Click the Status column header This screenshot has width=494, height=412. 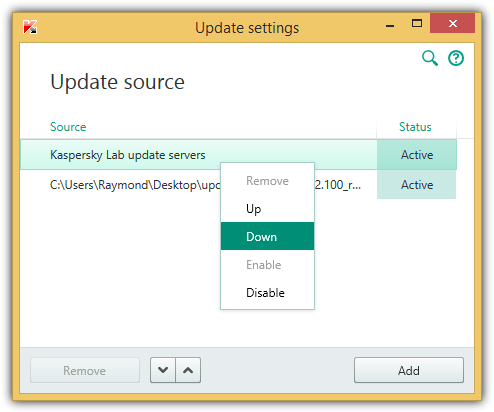click(x=415, y=127)
